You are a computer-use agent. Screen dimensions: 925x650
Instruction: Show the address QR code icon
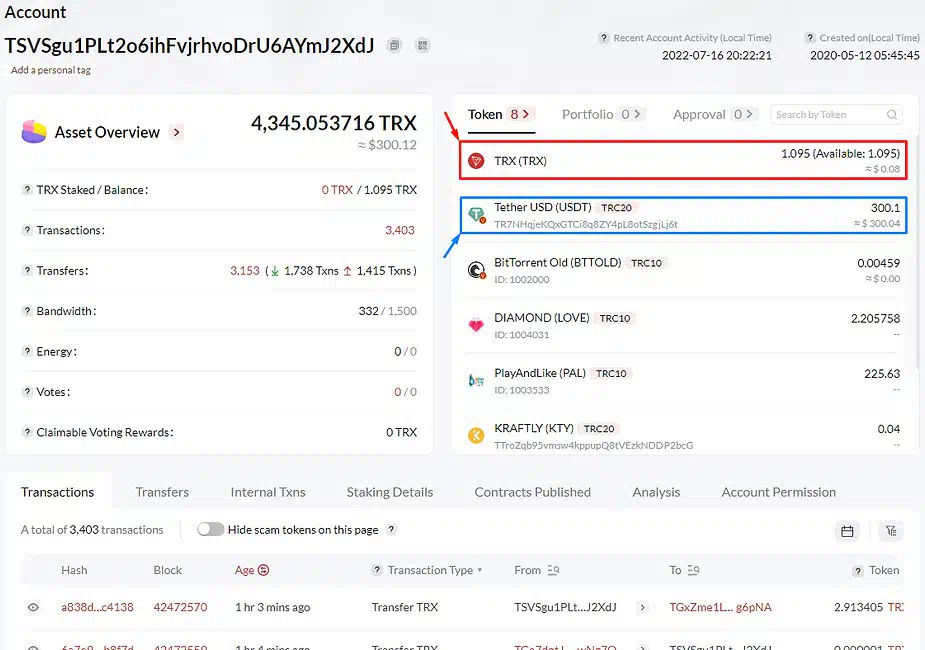422,45
